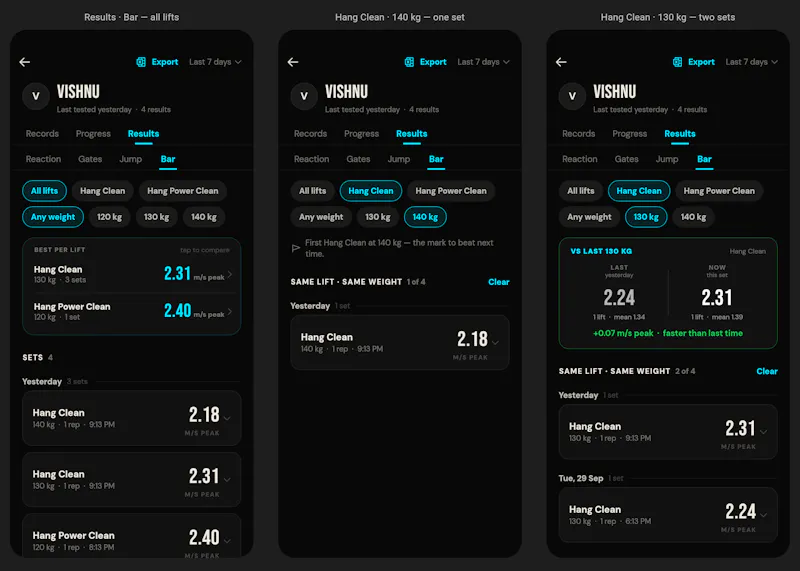Viewport: 800px width, 571px height.
Task: Select All lifts chip in all lifts screen
Action: pyautogui.click(x=44, y=191)
